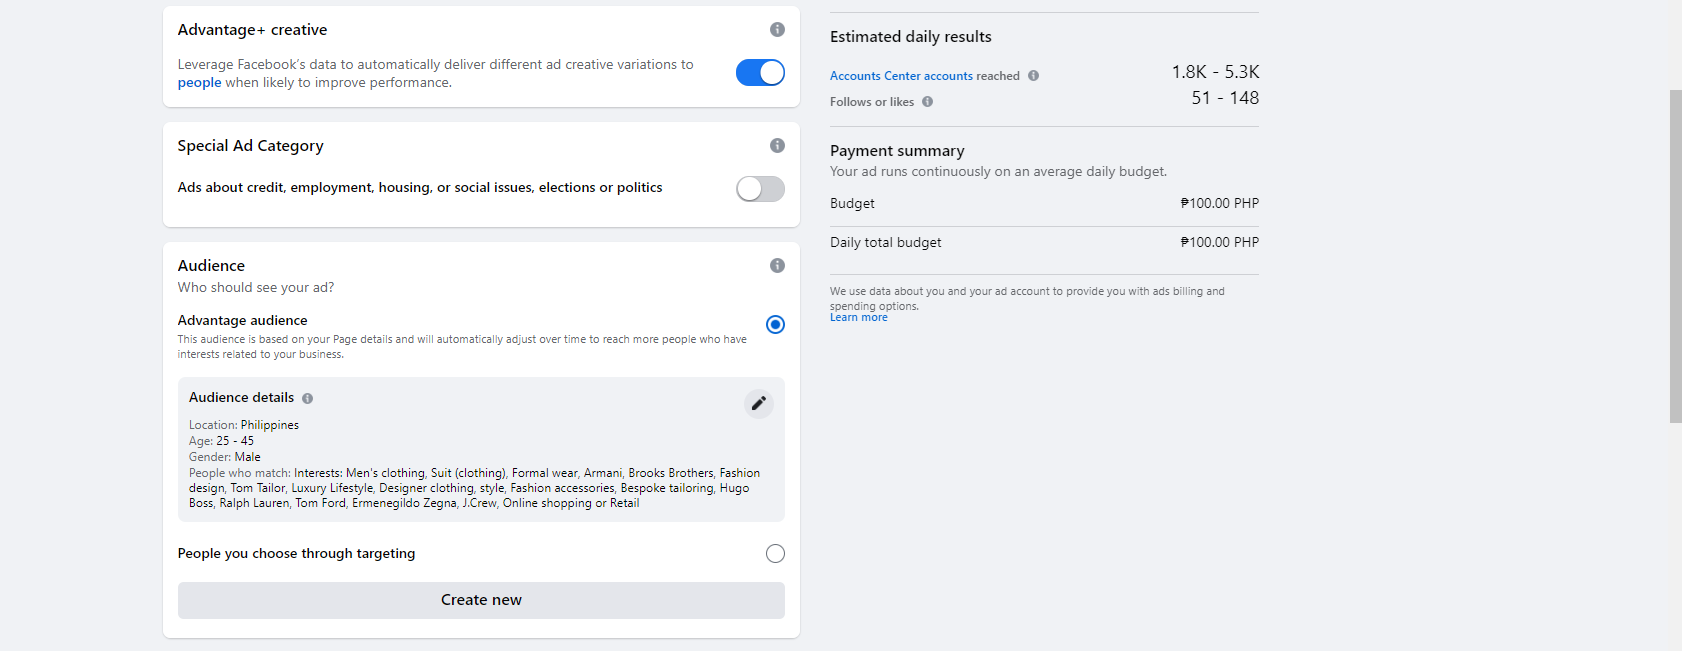Open the Accounts Center accounts link
This screenshot has width=1682, height=651.
point(901,76)
